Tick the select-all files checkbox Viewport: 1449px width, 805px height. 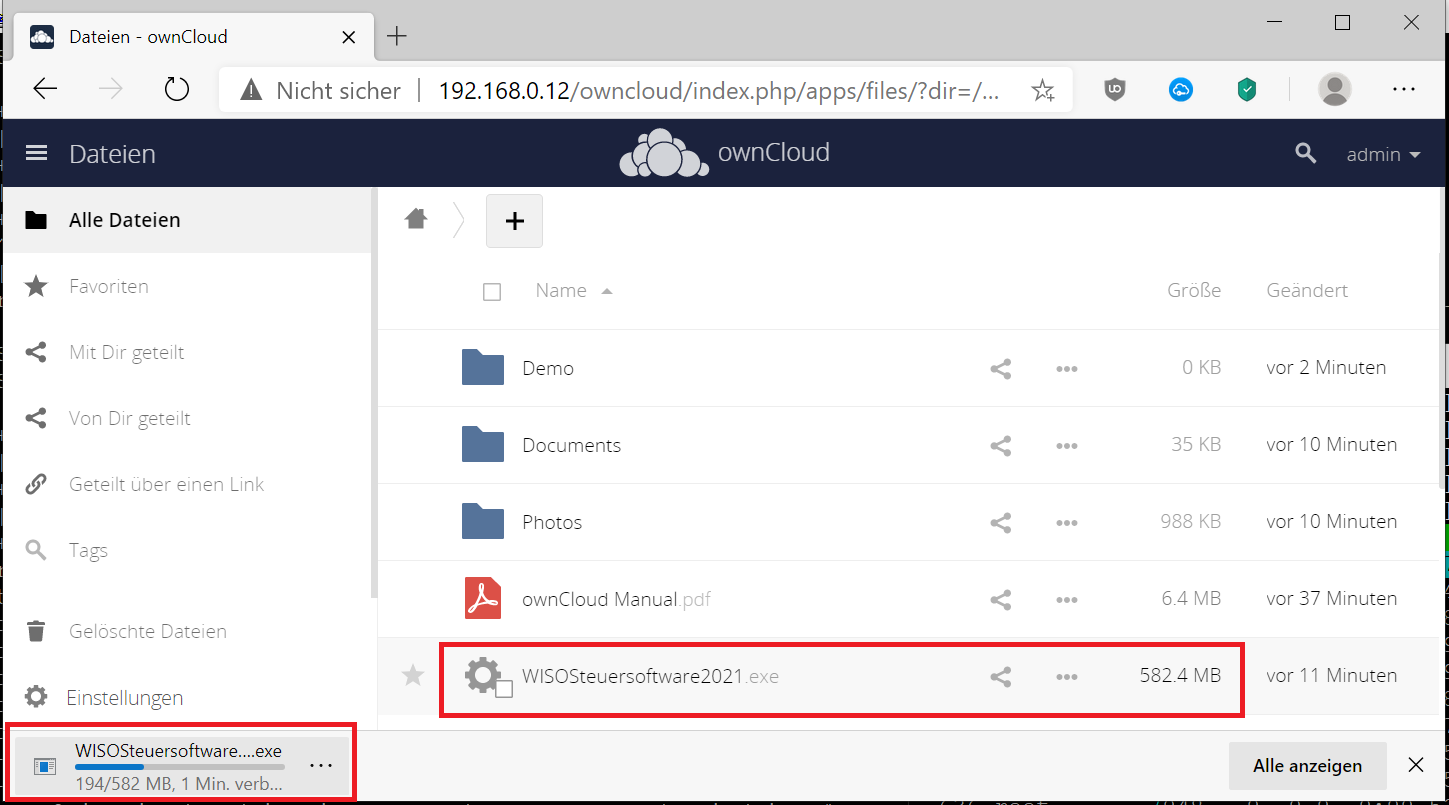492,291
